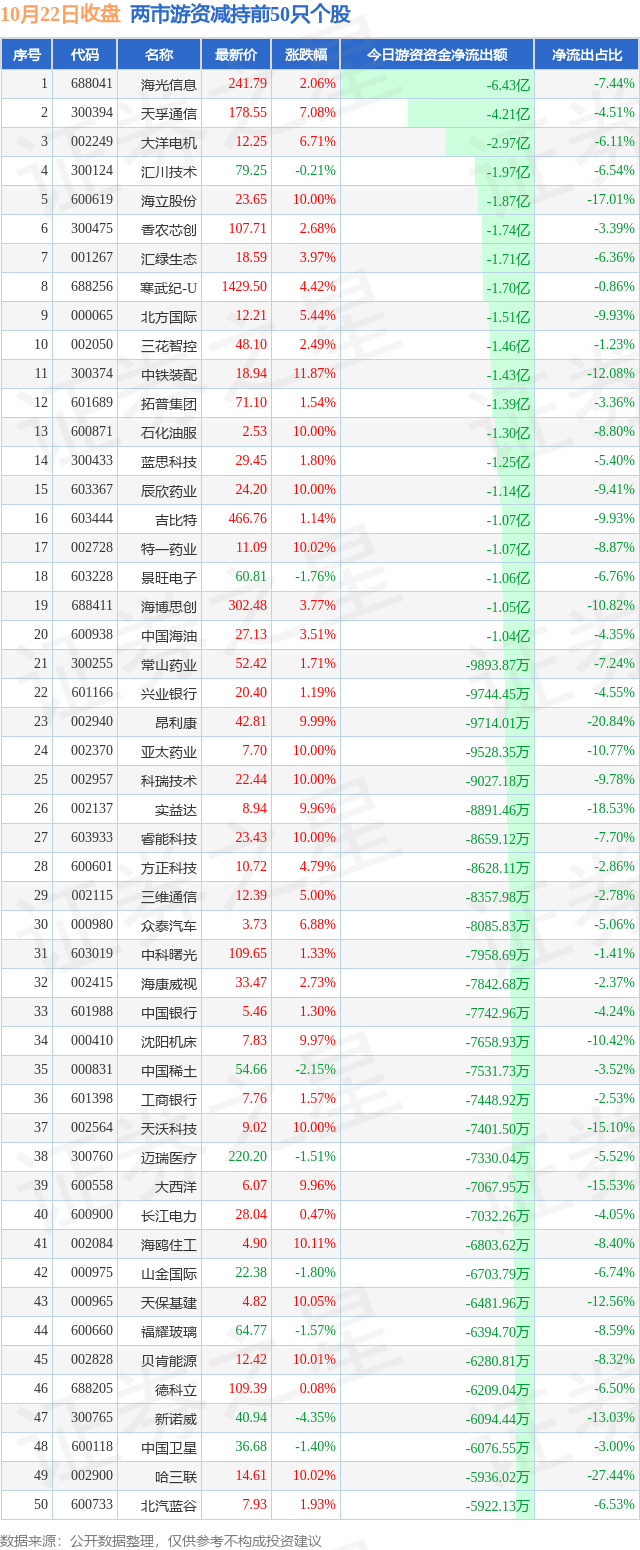The height and width of the screenshot is (1550, 640).
Task: Click stock code 000410
Action: (91, 1041)
